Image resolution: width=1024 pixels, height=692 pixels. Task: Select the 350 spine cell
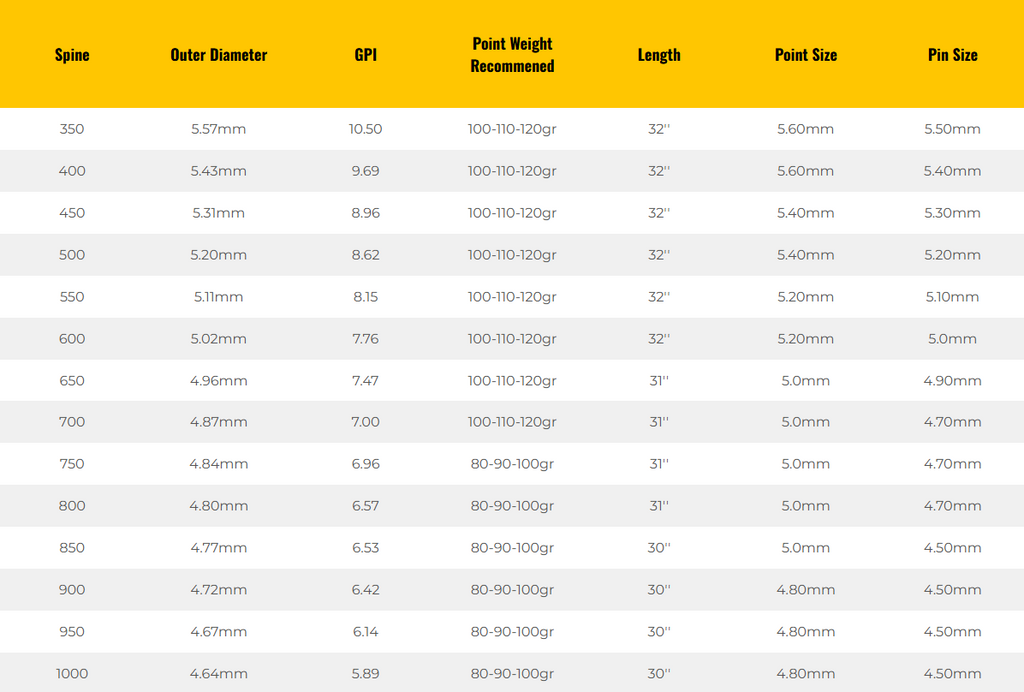(x=72, y=129)
